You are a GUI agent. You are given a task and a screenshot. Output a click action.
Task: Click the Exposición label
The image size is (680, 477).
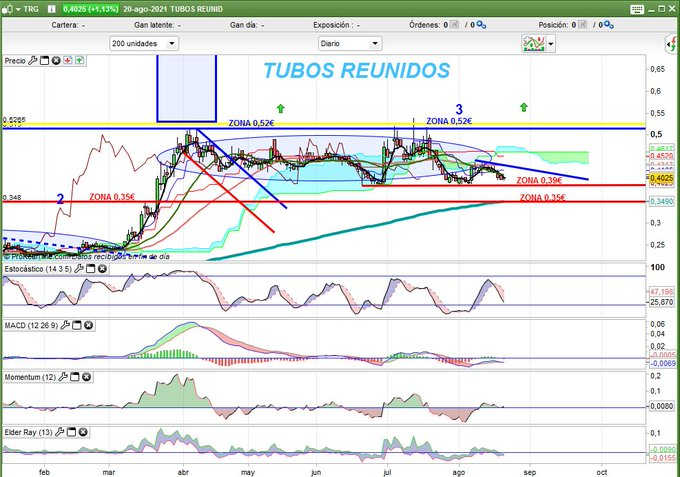[336, 25]
